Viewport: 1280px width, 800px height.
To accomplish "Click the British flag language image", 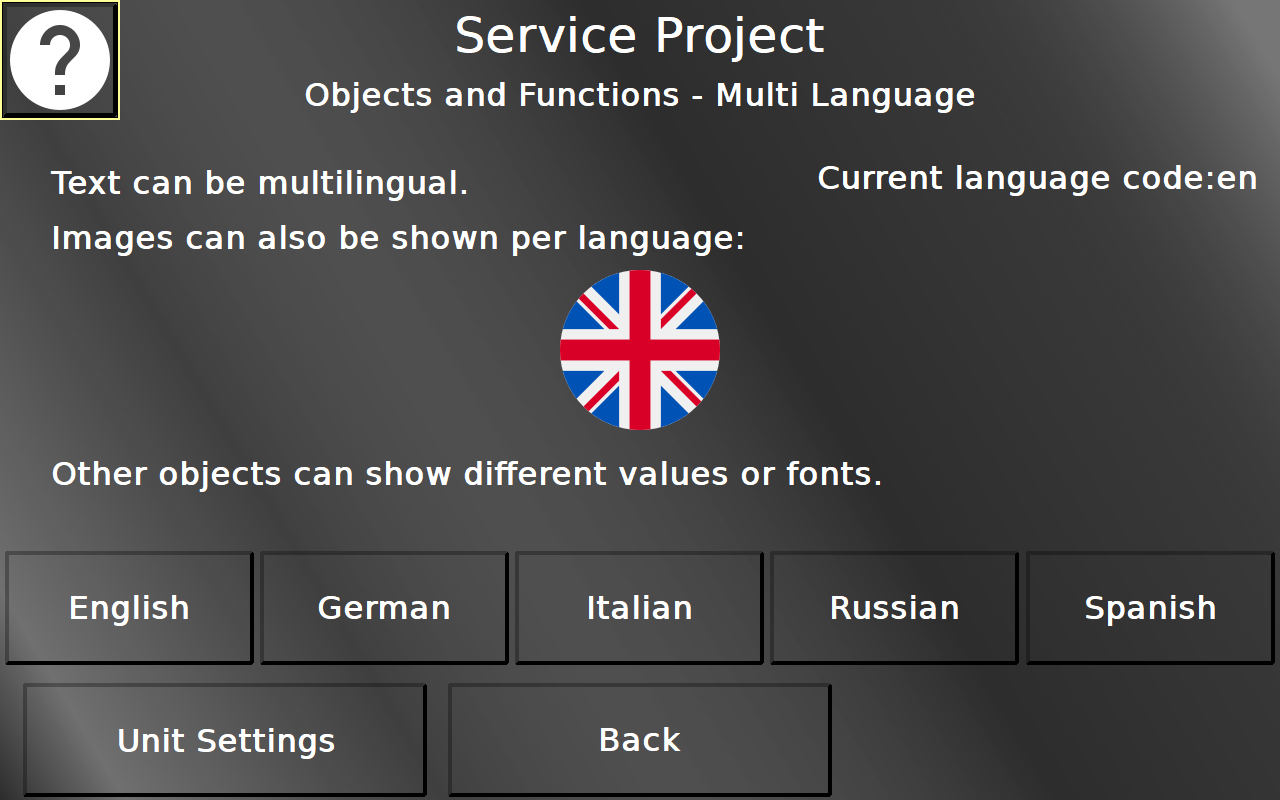I will tap(640, 350).
